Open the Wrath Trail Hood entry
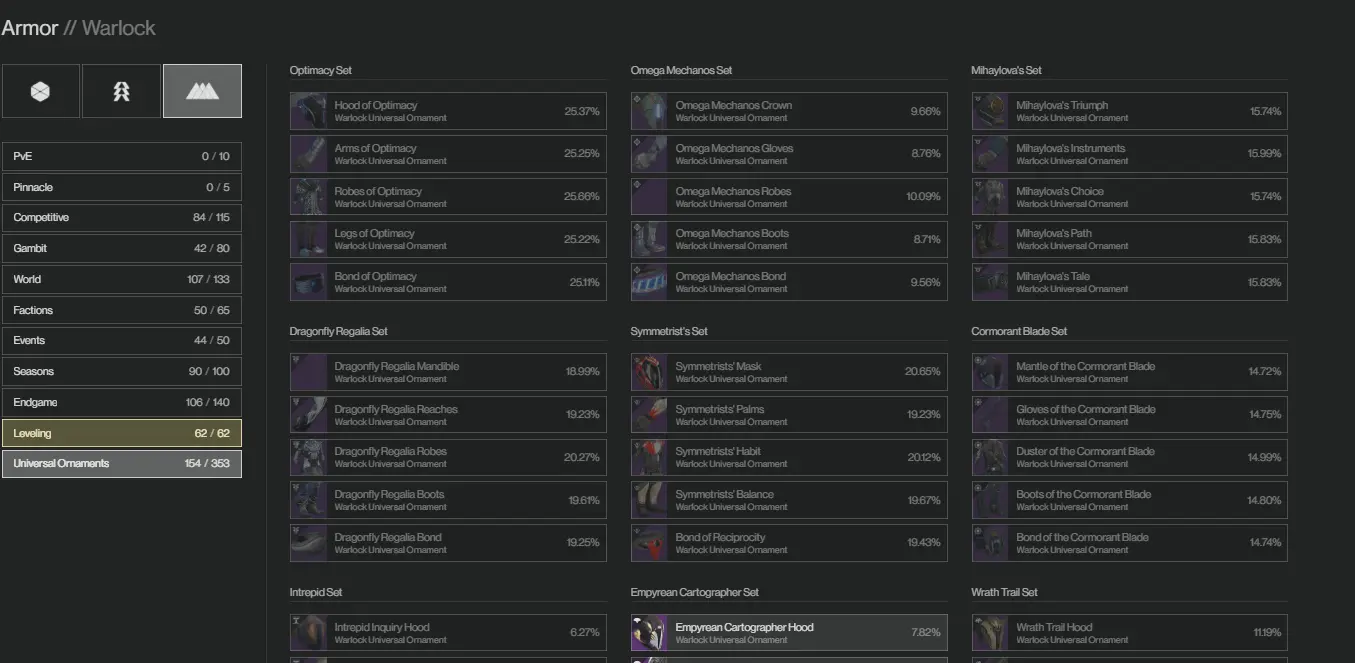1355x663 pixels. coord(1129,633)
